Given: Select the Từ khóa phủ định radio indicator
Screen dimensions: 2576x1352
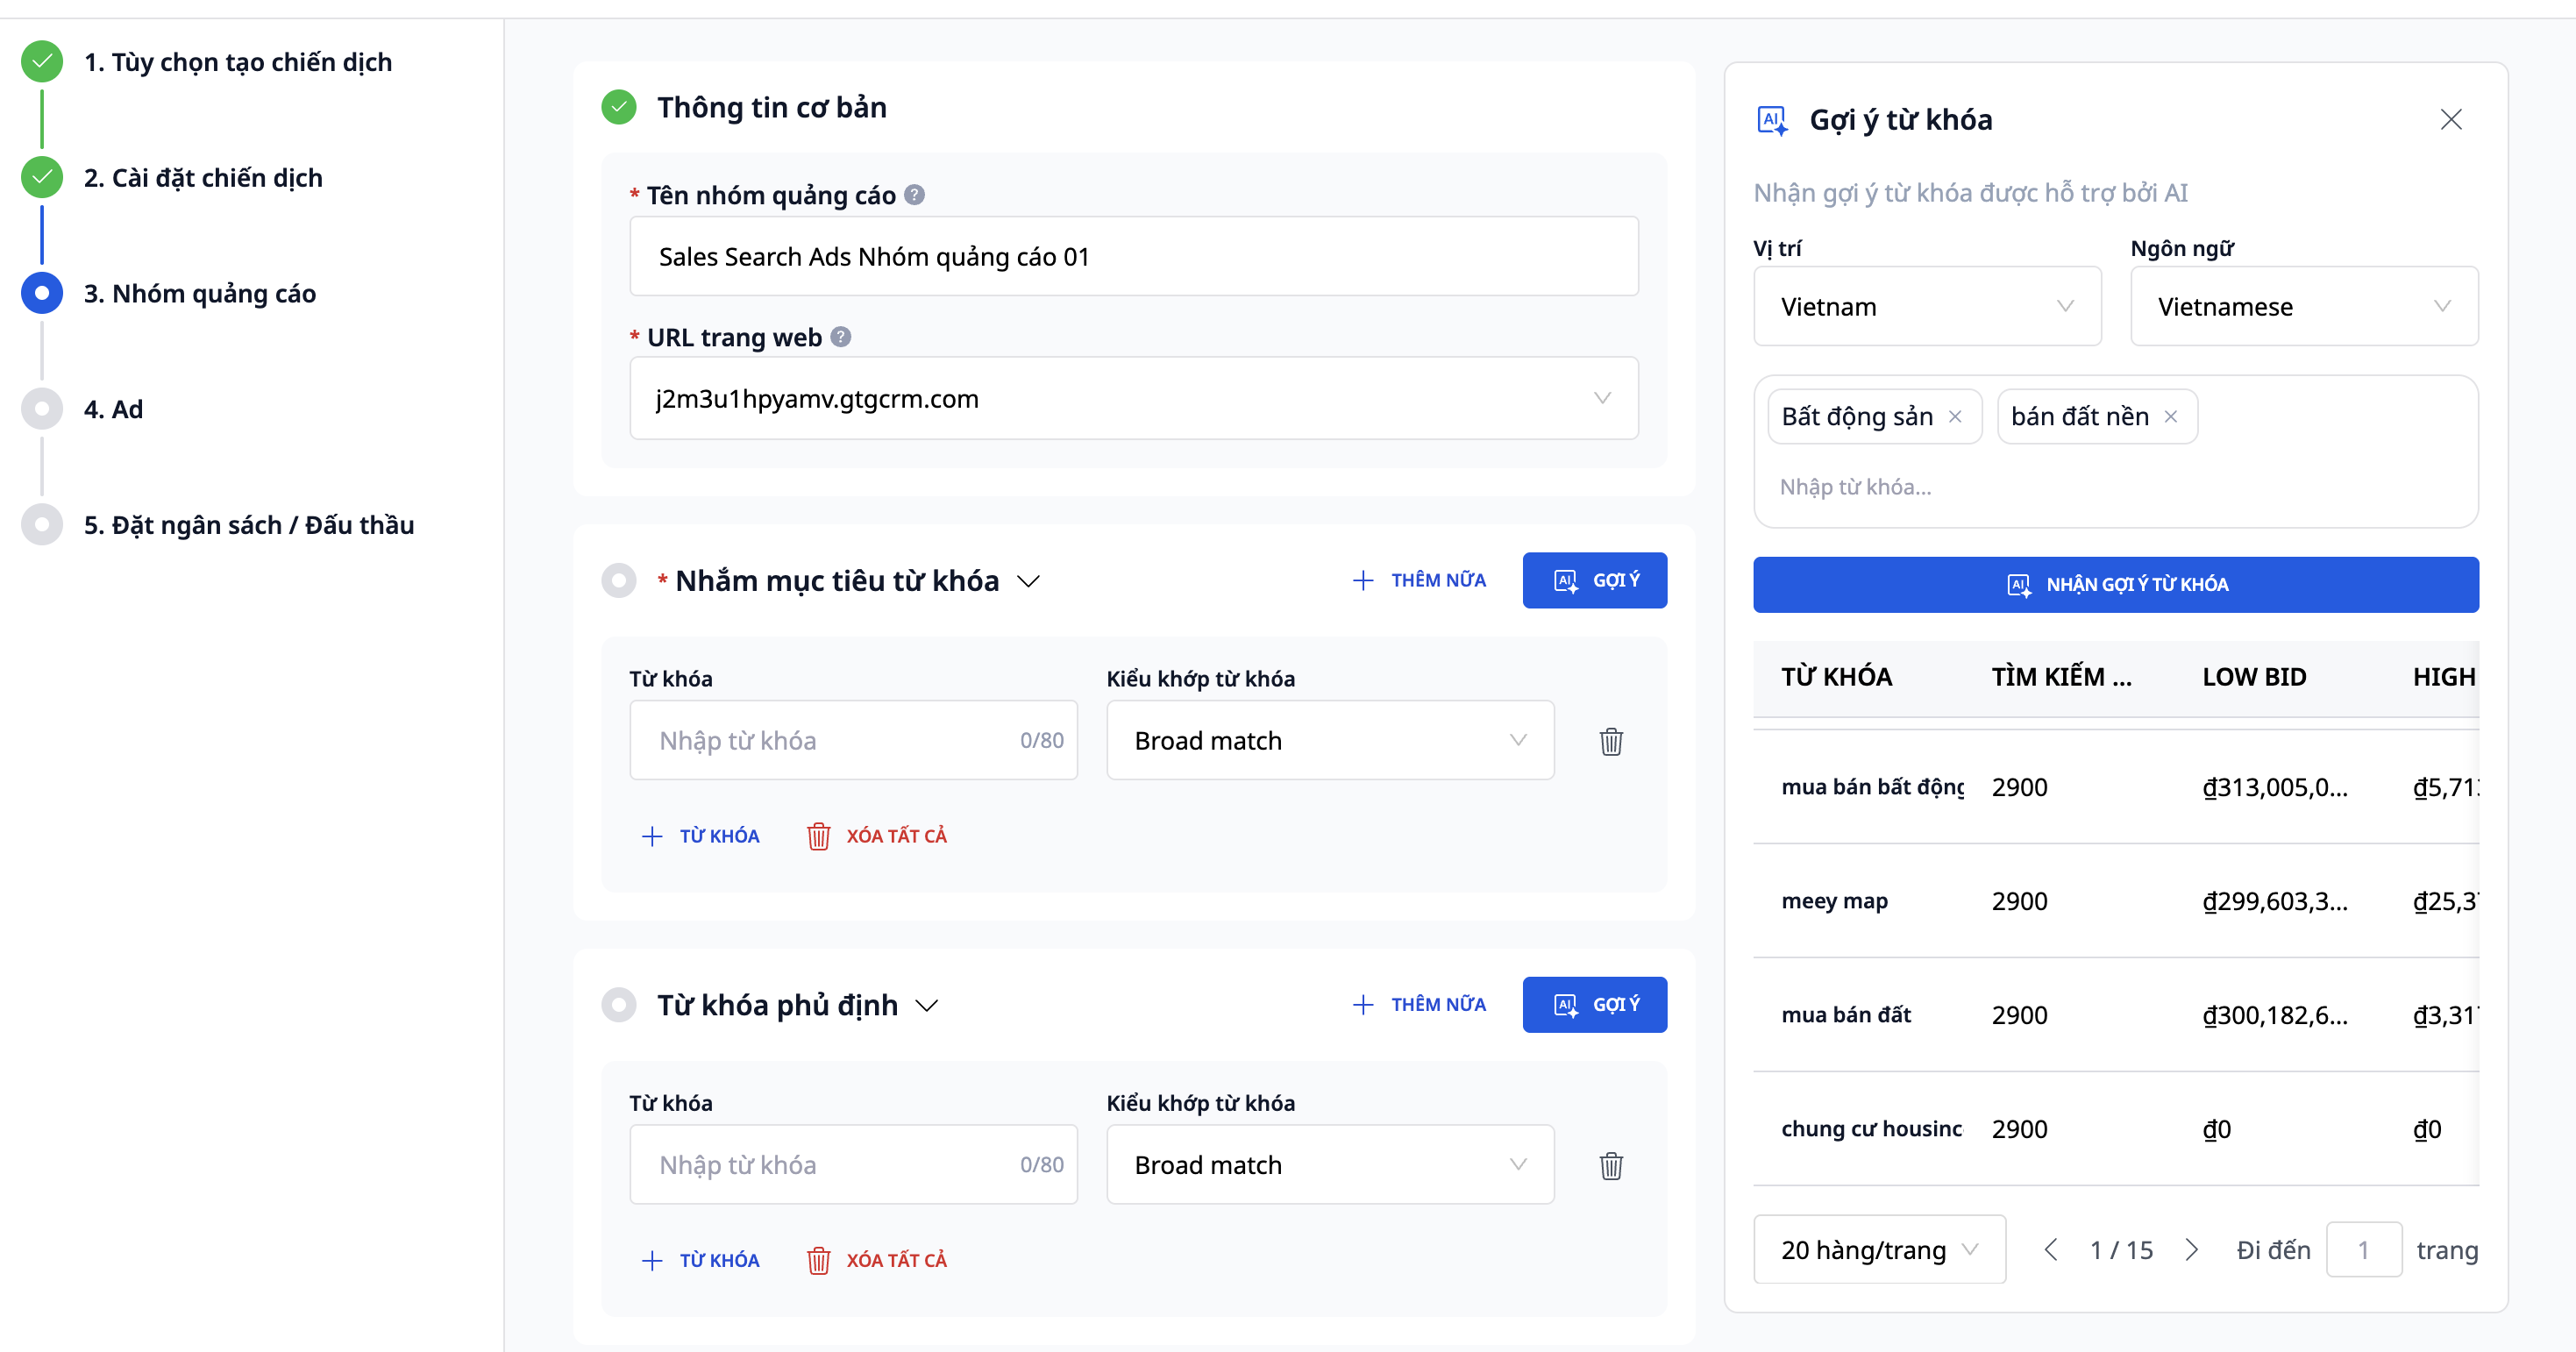Looking at the screenshot, I should coord(620,1005).
